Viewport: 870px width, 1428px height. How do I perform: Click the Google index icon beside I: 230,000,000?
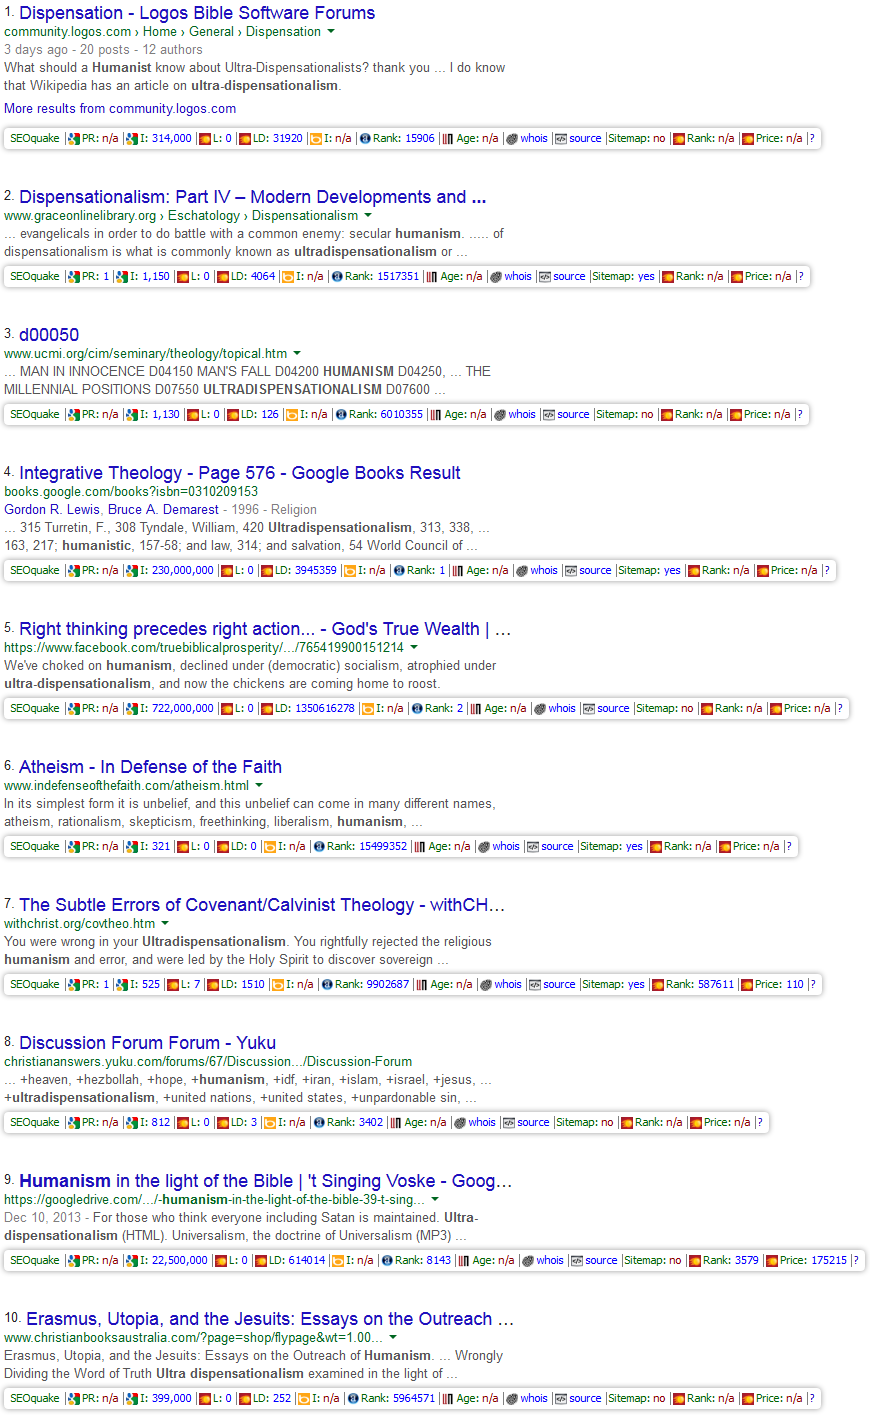[132, 571]
